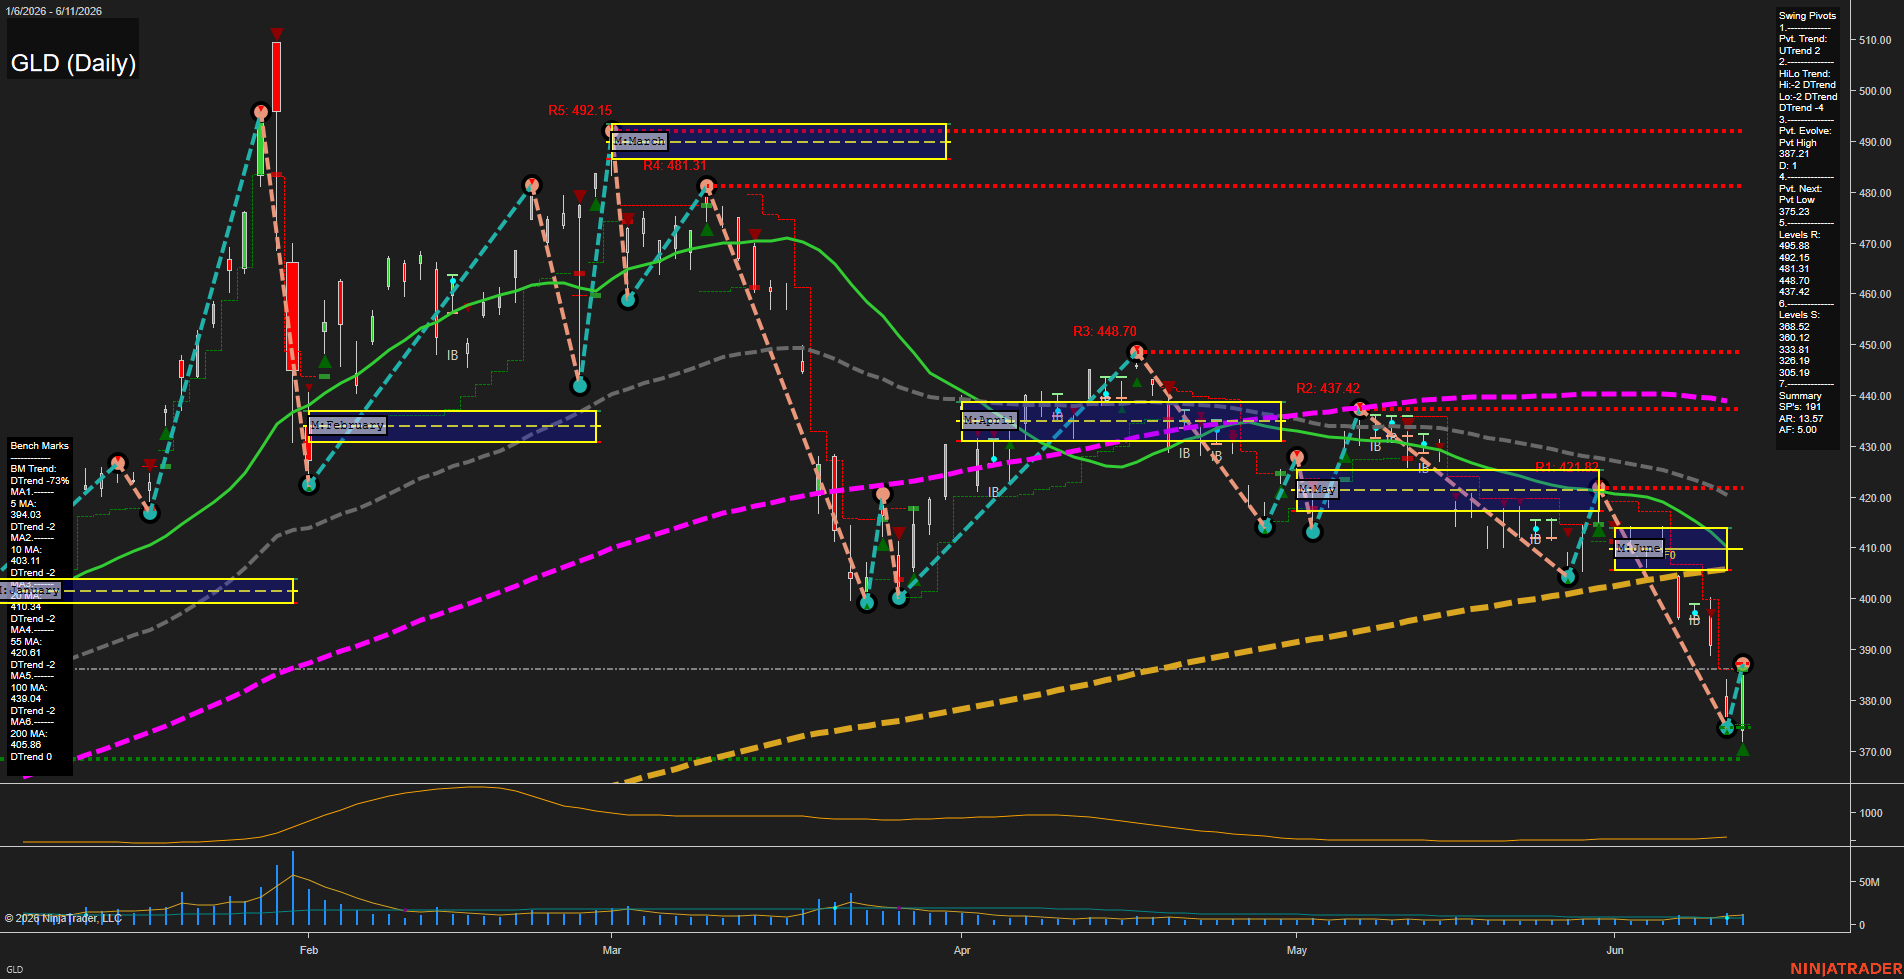Select the M:February monthly range label
1904x979 pixels.
tap(347, 425)
